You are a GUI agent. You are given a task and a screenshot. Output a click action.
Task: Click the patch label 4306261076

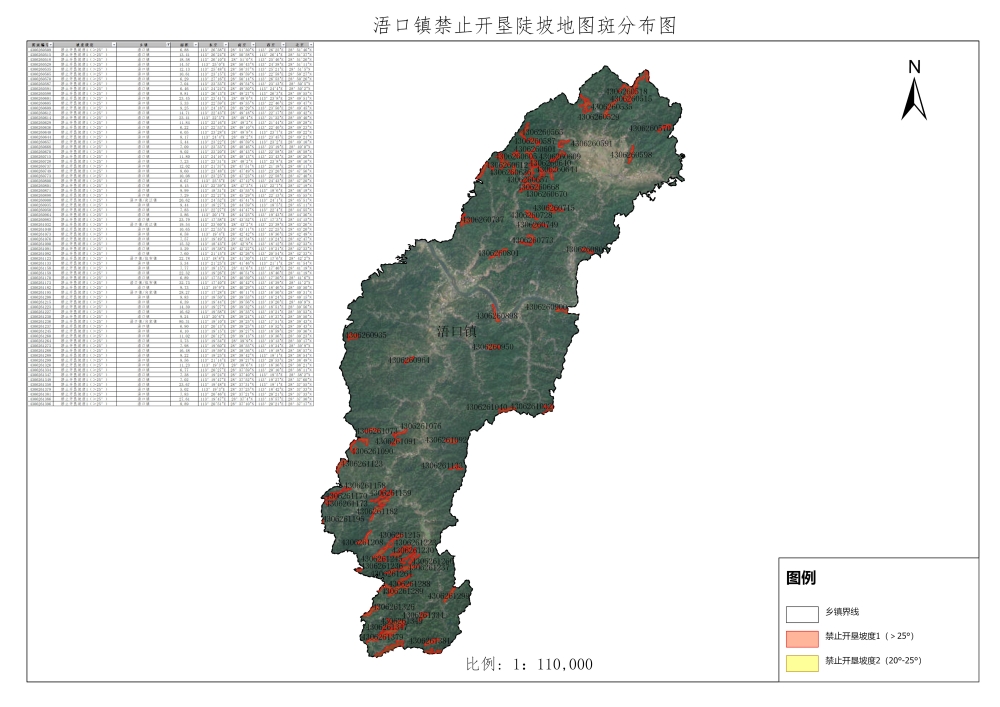[x=420, y=426]
